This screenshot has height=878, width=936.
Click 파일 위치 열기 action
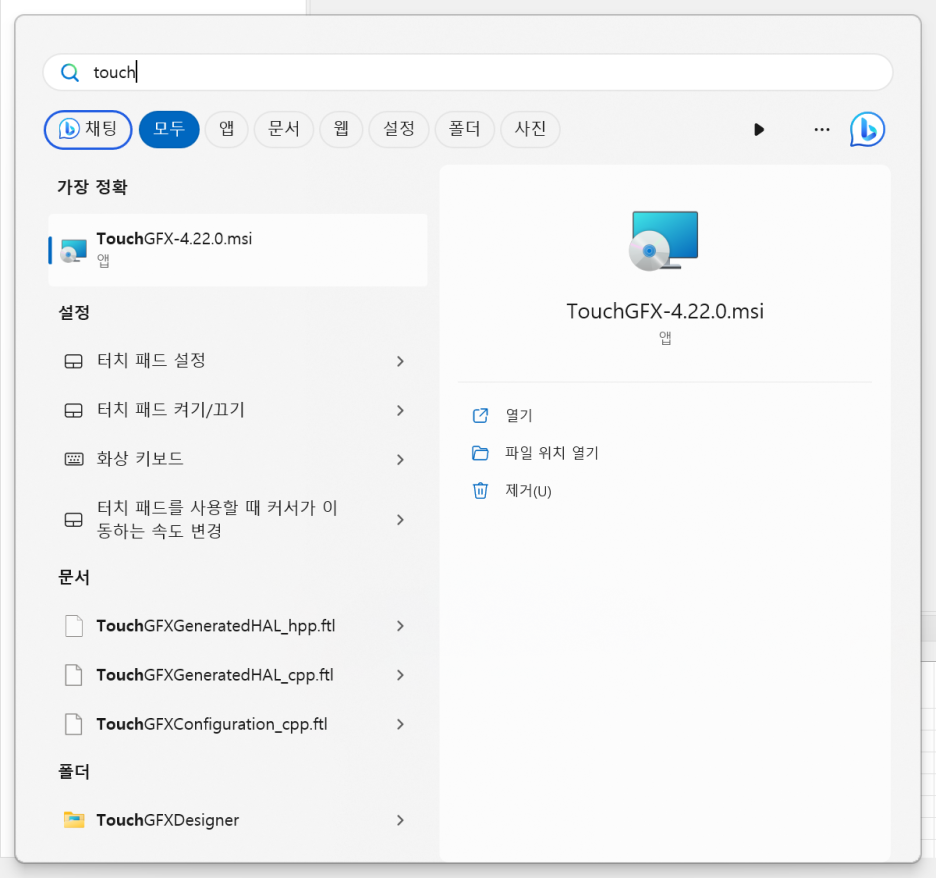(x=552, y=453)
